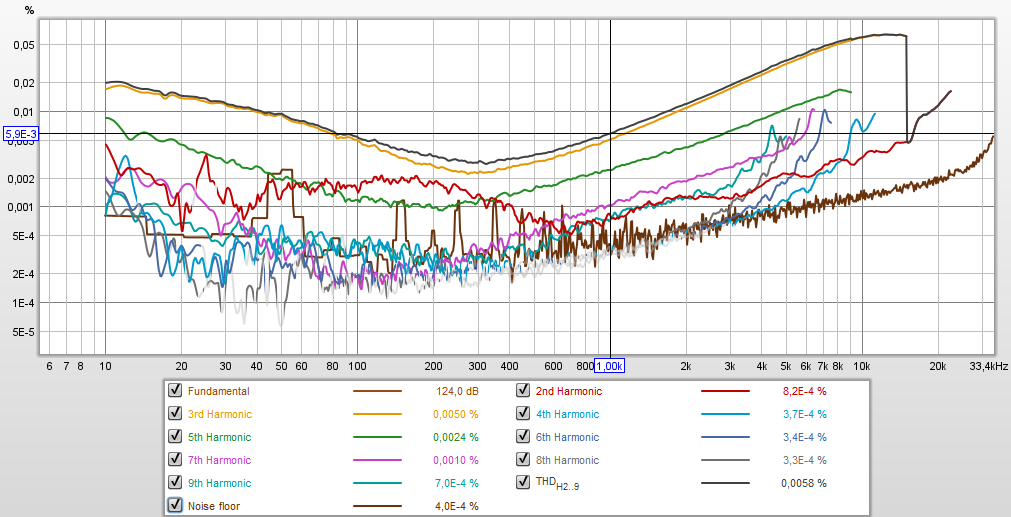Click the 5,9E-3 cursor level box
This screenshot has width=1011, height=517.
[x=21, y=134]
